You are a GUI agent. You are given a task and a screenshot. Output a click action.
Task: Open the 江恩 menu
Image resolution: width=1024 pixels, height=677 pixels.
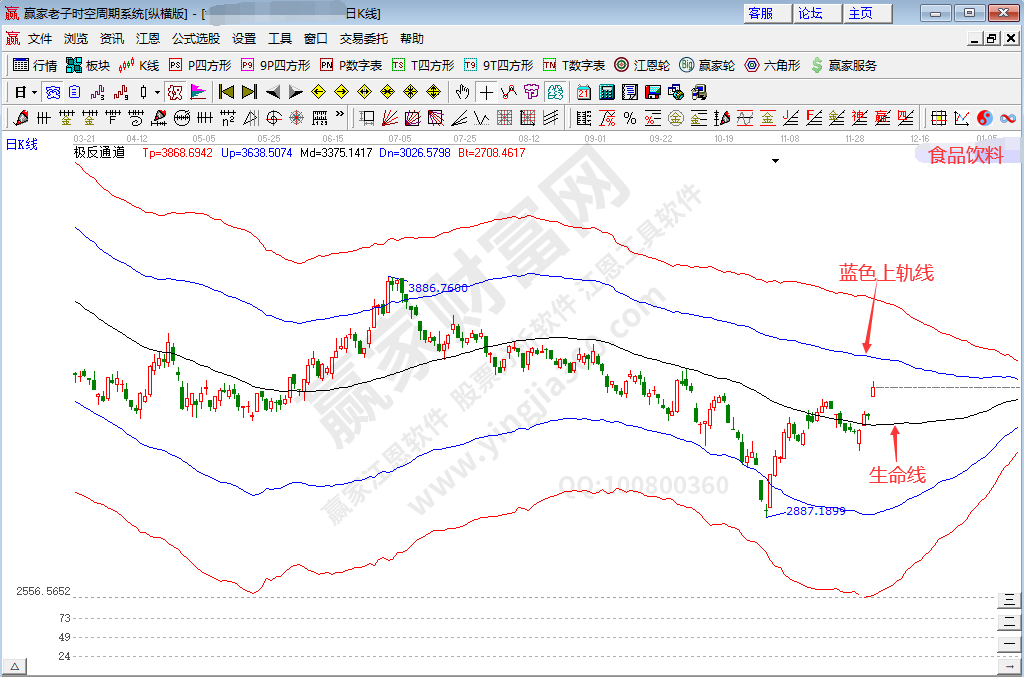[x=148, y=39]
